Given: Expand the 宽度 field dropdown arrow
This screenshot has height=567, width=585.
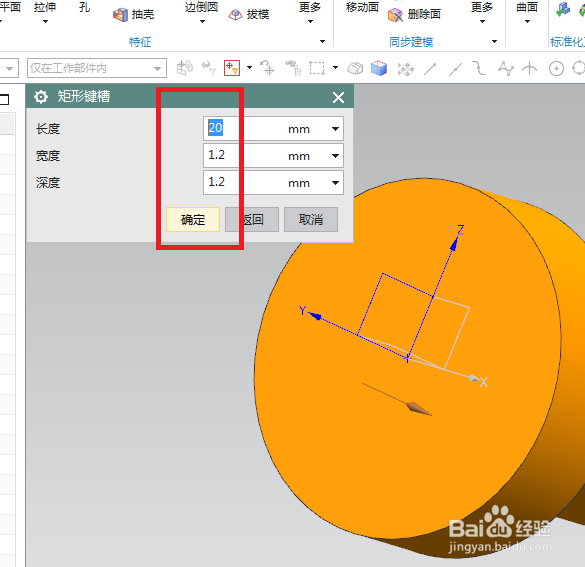Looking at the screenshot, I should click(x=335, y=156).
